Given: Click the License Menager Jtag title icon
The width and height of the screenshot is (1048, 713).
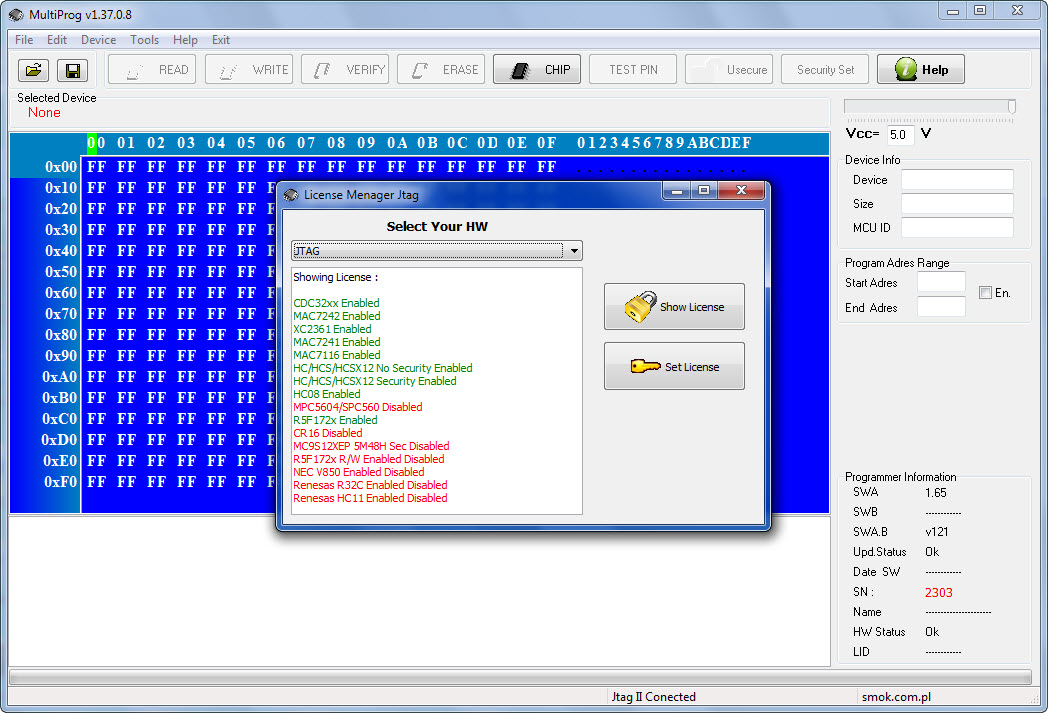Looking at the screenshot, I should pyautogui.click(x=291, y=195).
